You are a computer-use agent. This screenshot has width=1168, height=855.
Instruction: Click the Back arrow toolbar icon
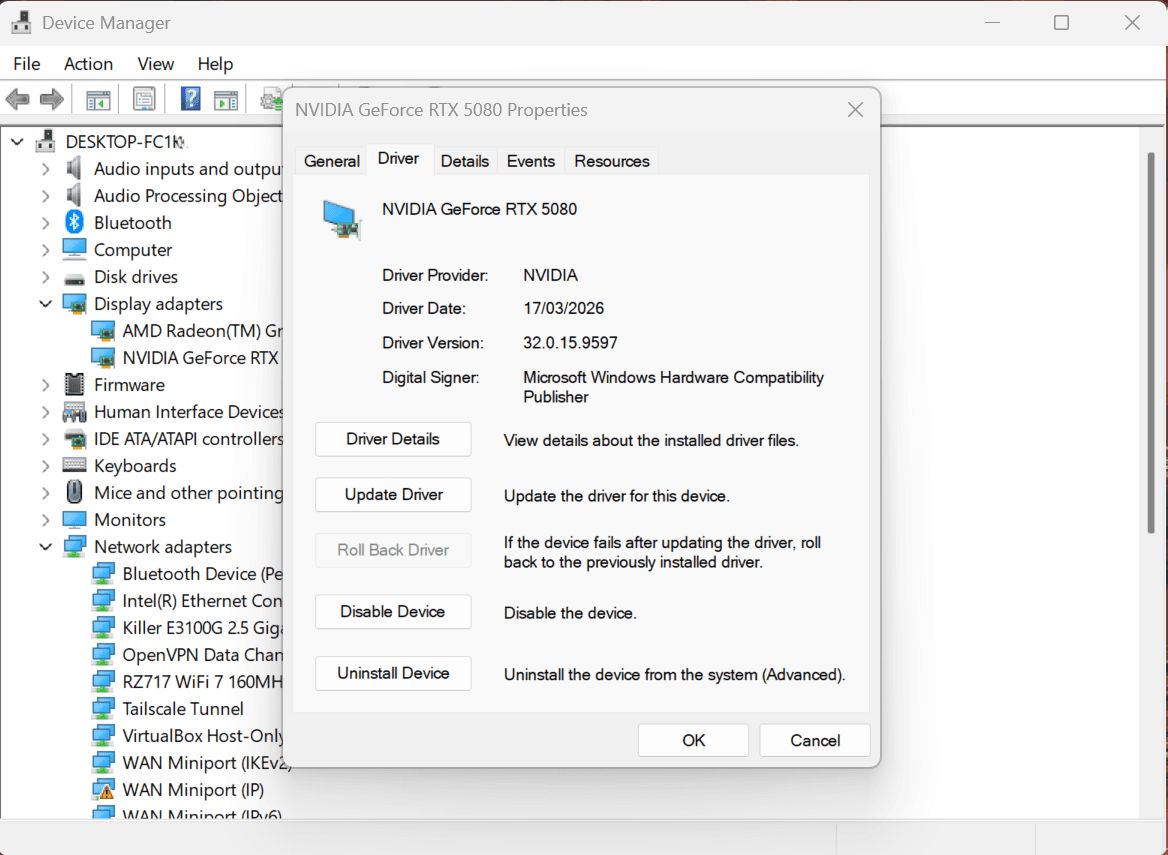coord(17,99)
